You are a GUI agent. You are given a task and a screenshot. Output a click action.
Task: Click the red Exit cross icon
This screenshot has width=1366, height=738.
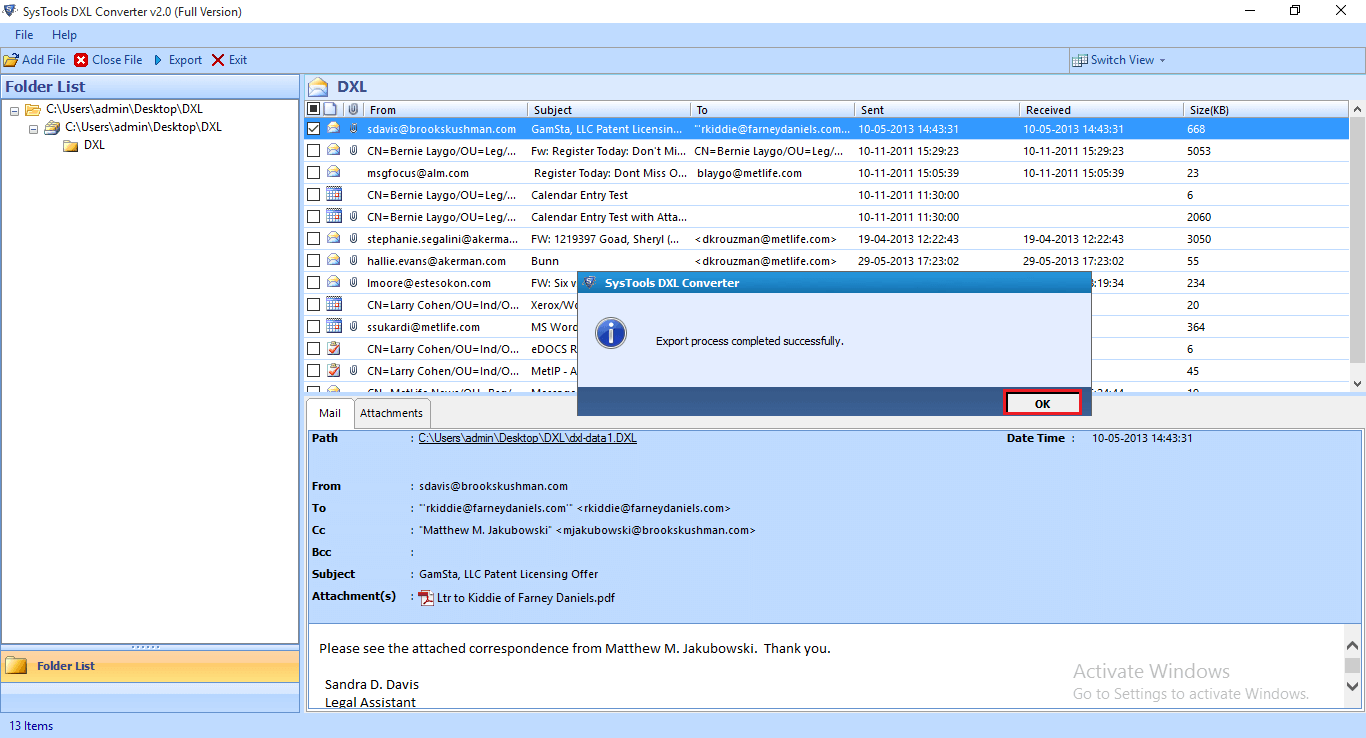[218, 60]
